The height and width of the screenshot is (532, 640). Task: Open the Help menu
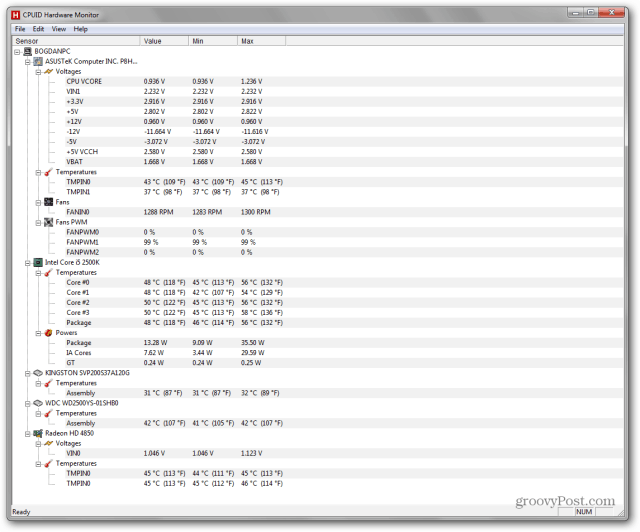pos(81,29)
